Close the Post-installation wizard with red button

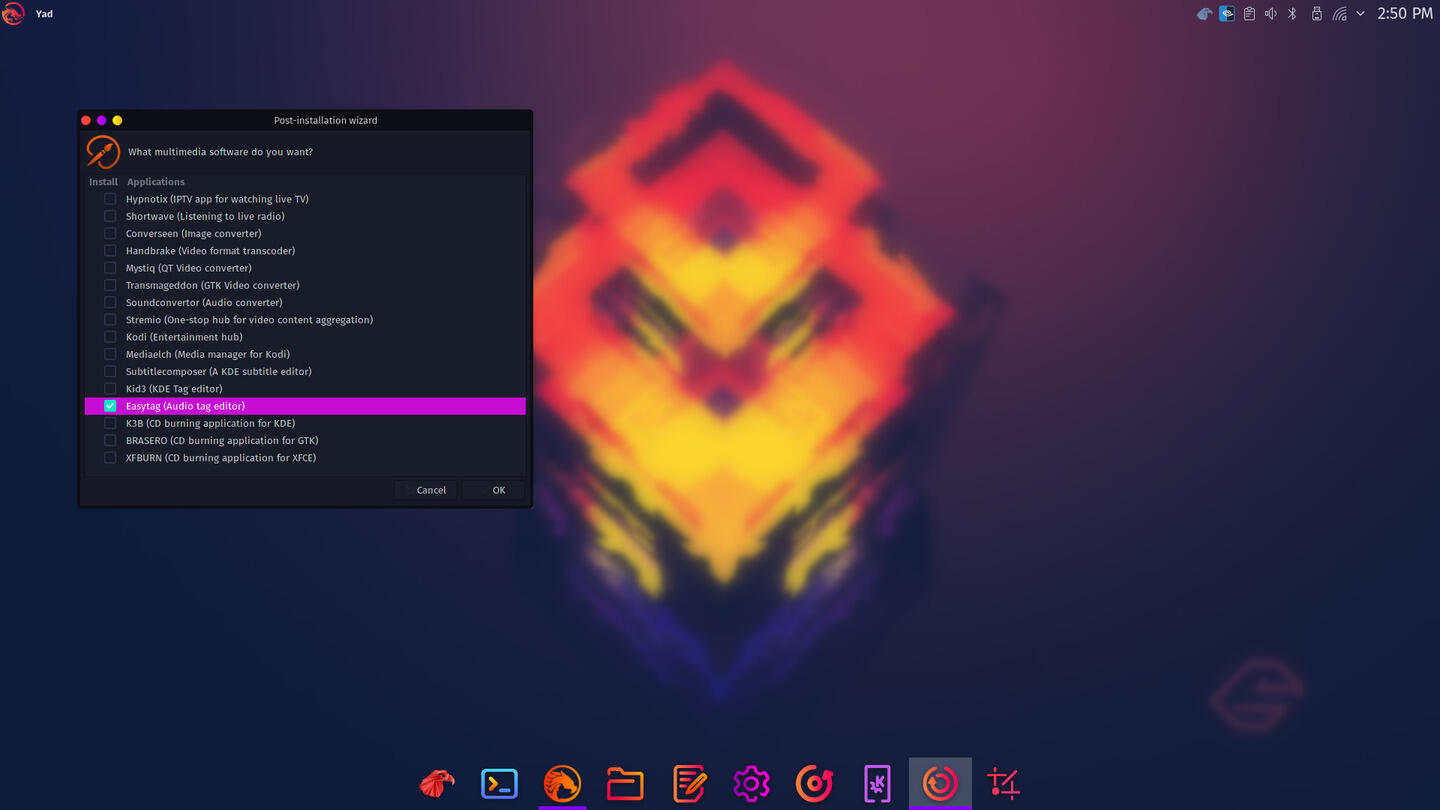coord(86,120)
